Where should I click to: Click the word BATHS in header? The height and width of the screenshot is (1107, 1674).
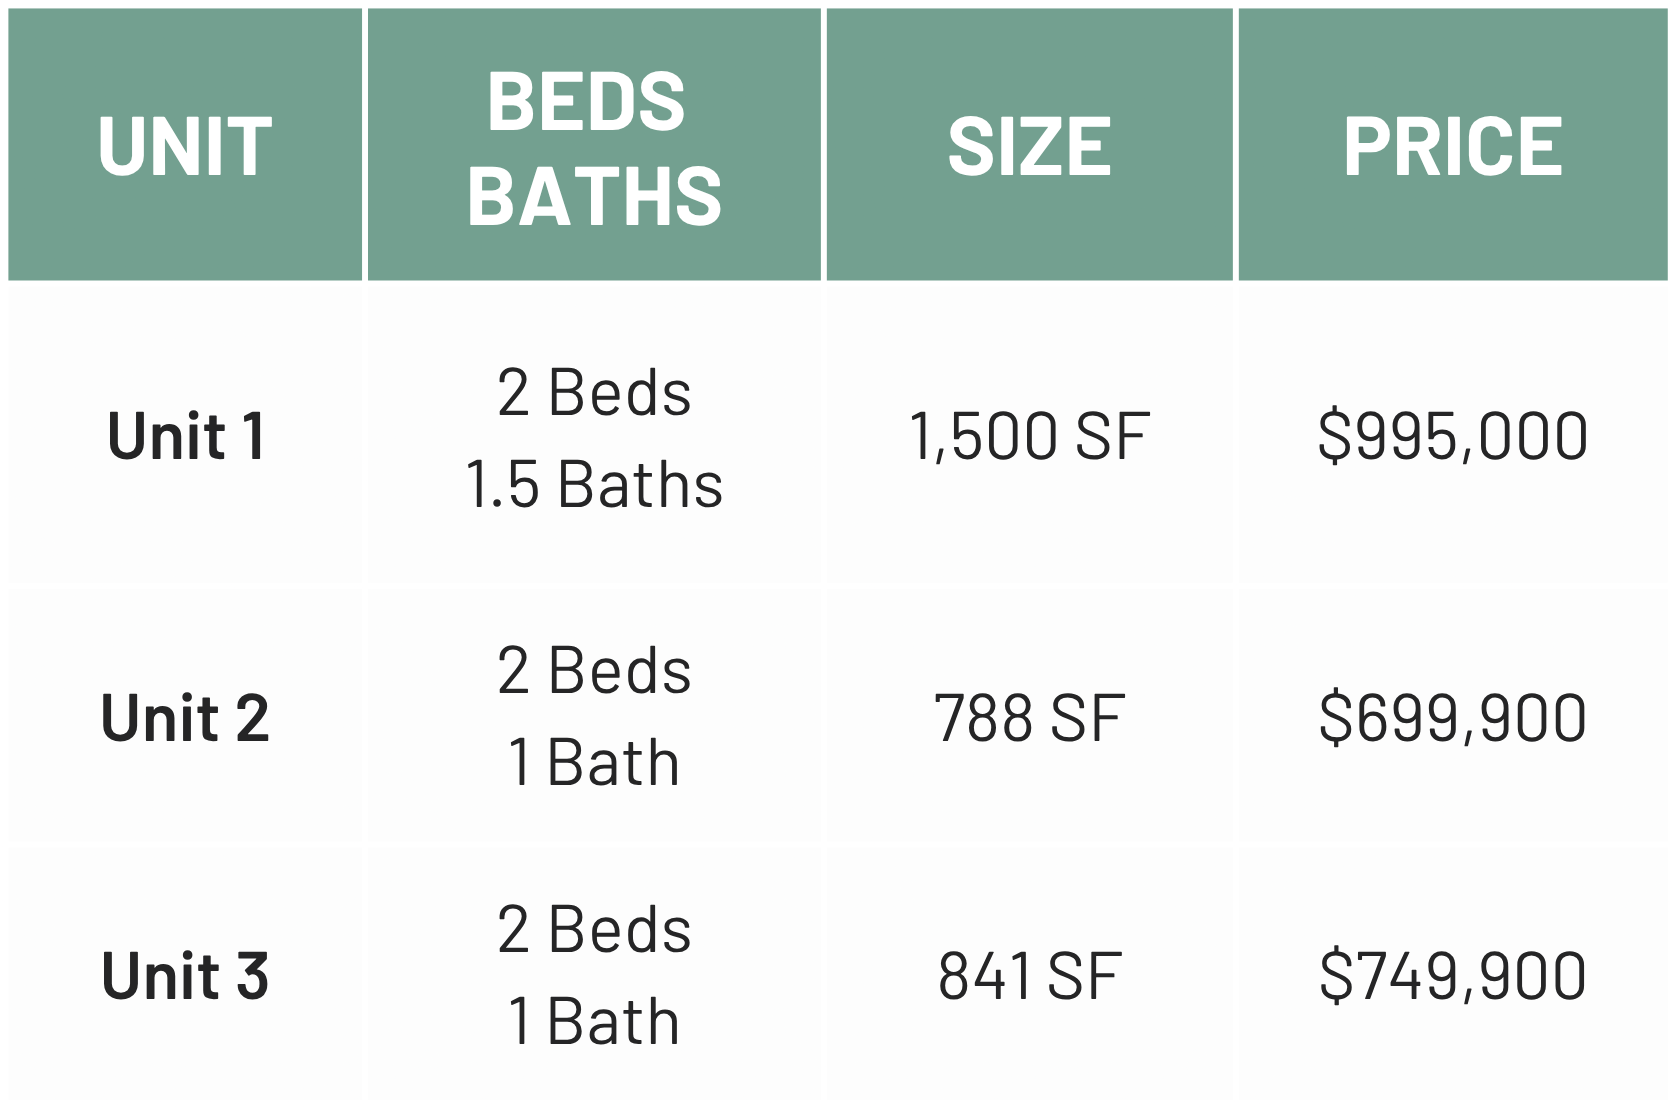coord(594,195)
